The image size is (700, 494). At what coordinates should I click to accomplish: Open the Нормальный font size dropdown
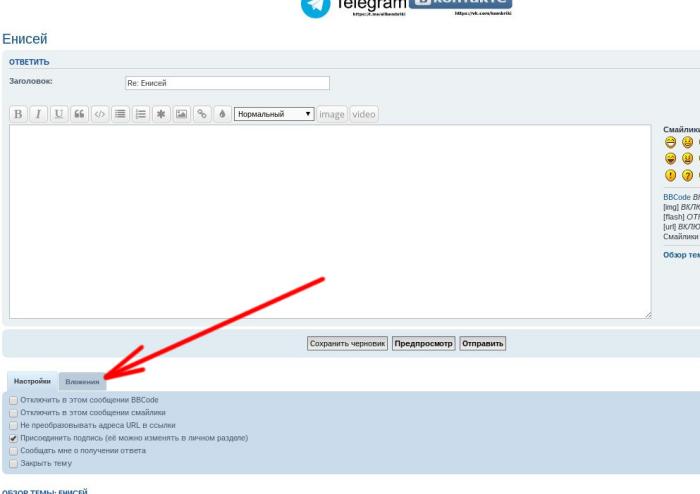(x=274, y=114)
